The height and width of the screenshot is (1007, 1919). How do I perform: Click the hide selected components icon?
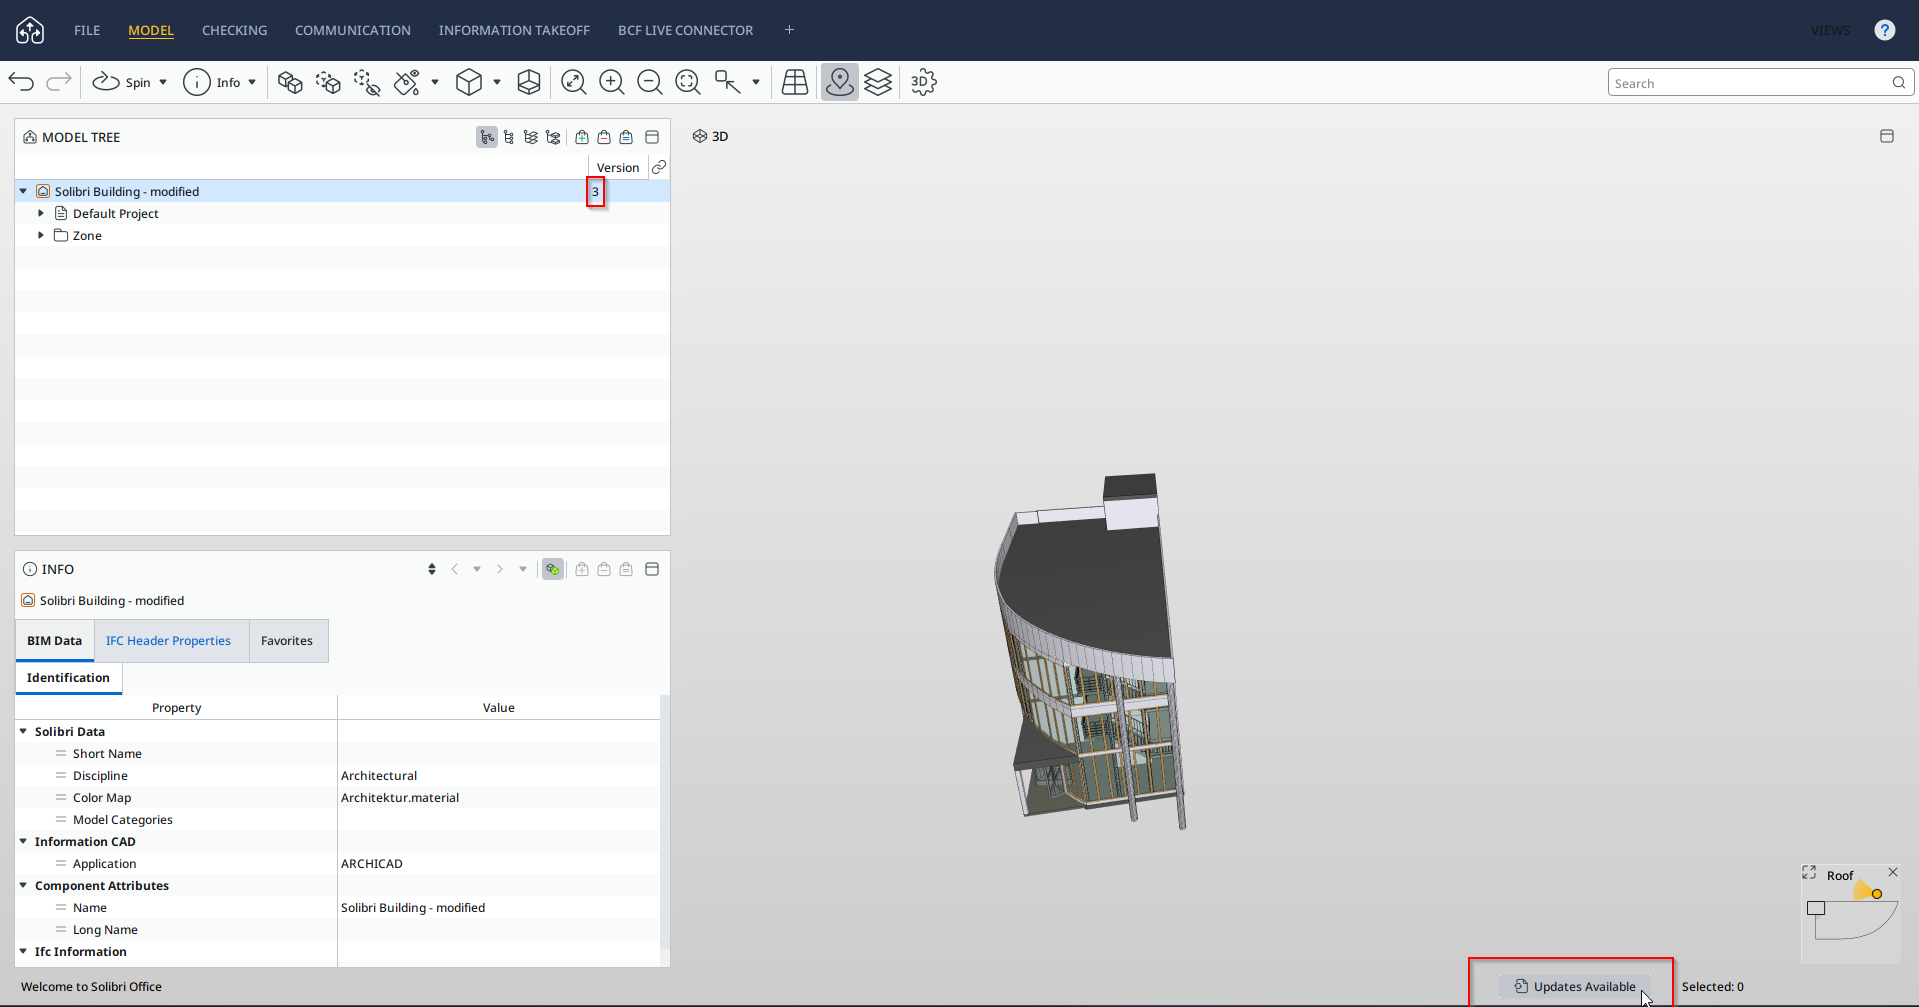[x=367, y=82]
